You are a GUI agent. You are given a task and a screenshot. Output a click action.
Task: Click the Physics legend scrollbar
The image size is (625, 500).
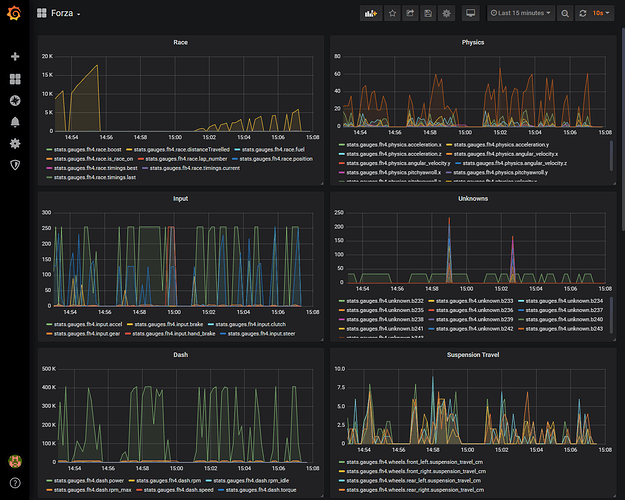[611, 156]
